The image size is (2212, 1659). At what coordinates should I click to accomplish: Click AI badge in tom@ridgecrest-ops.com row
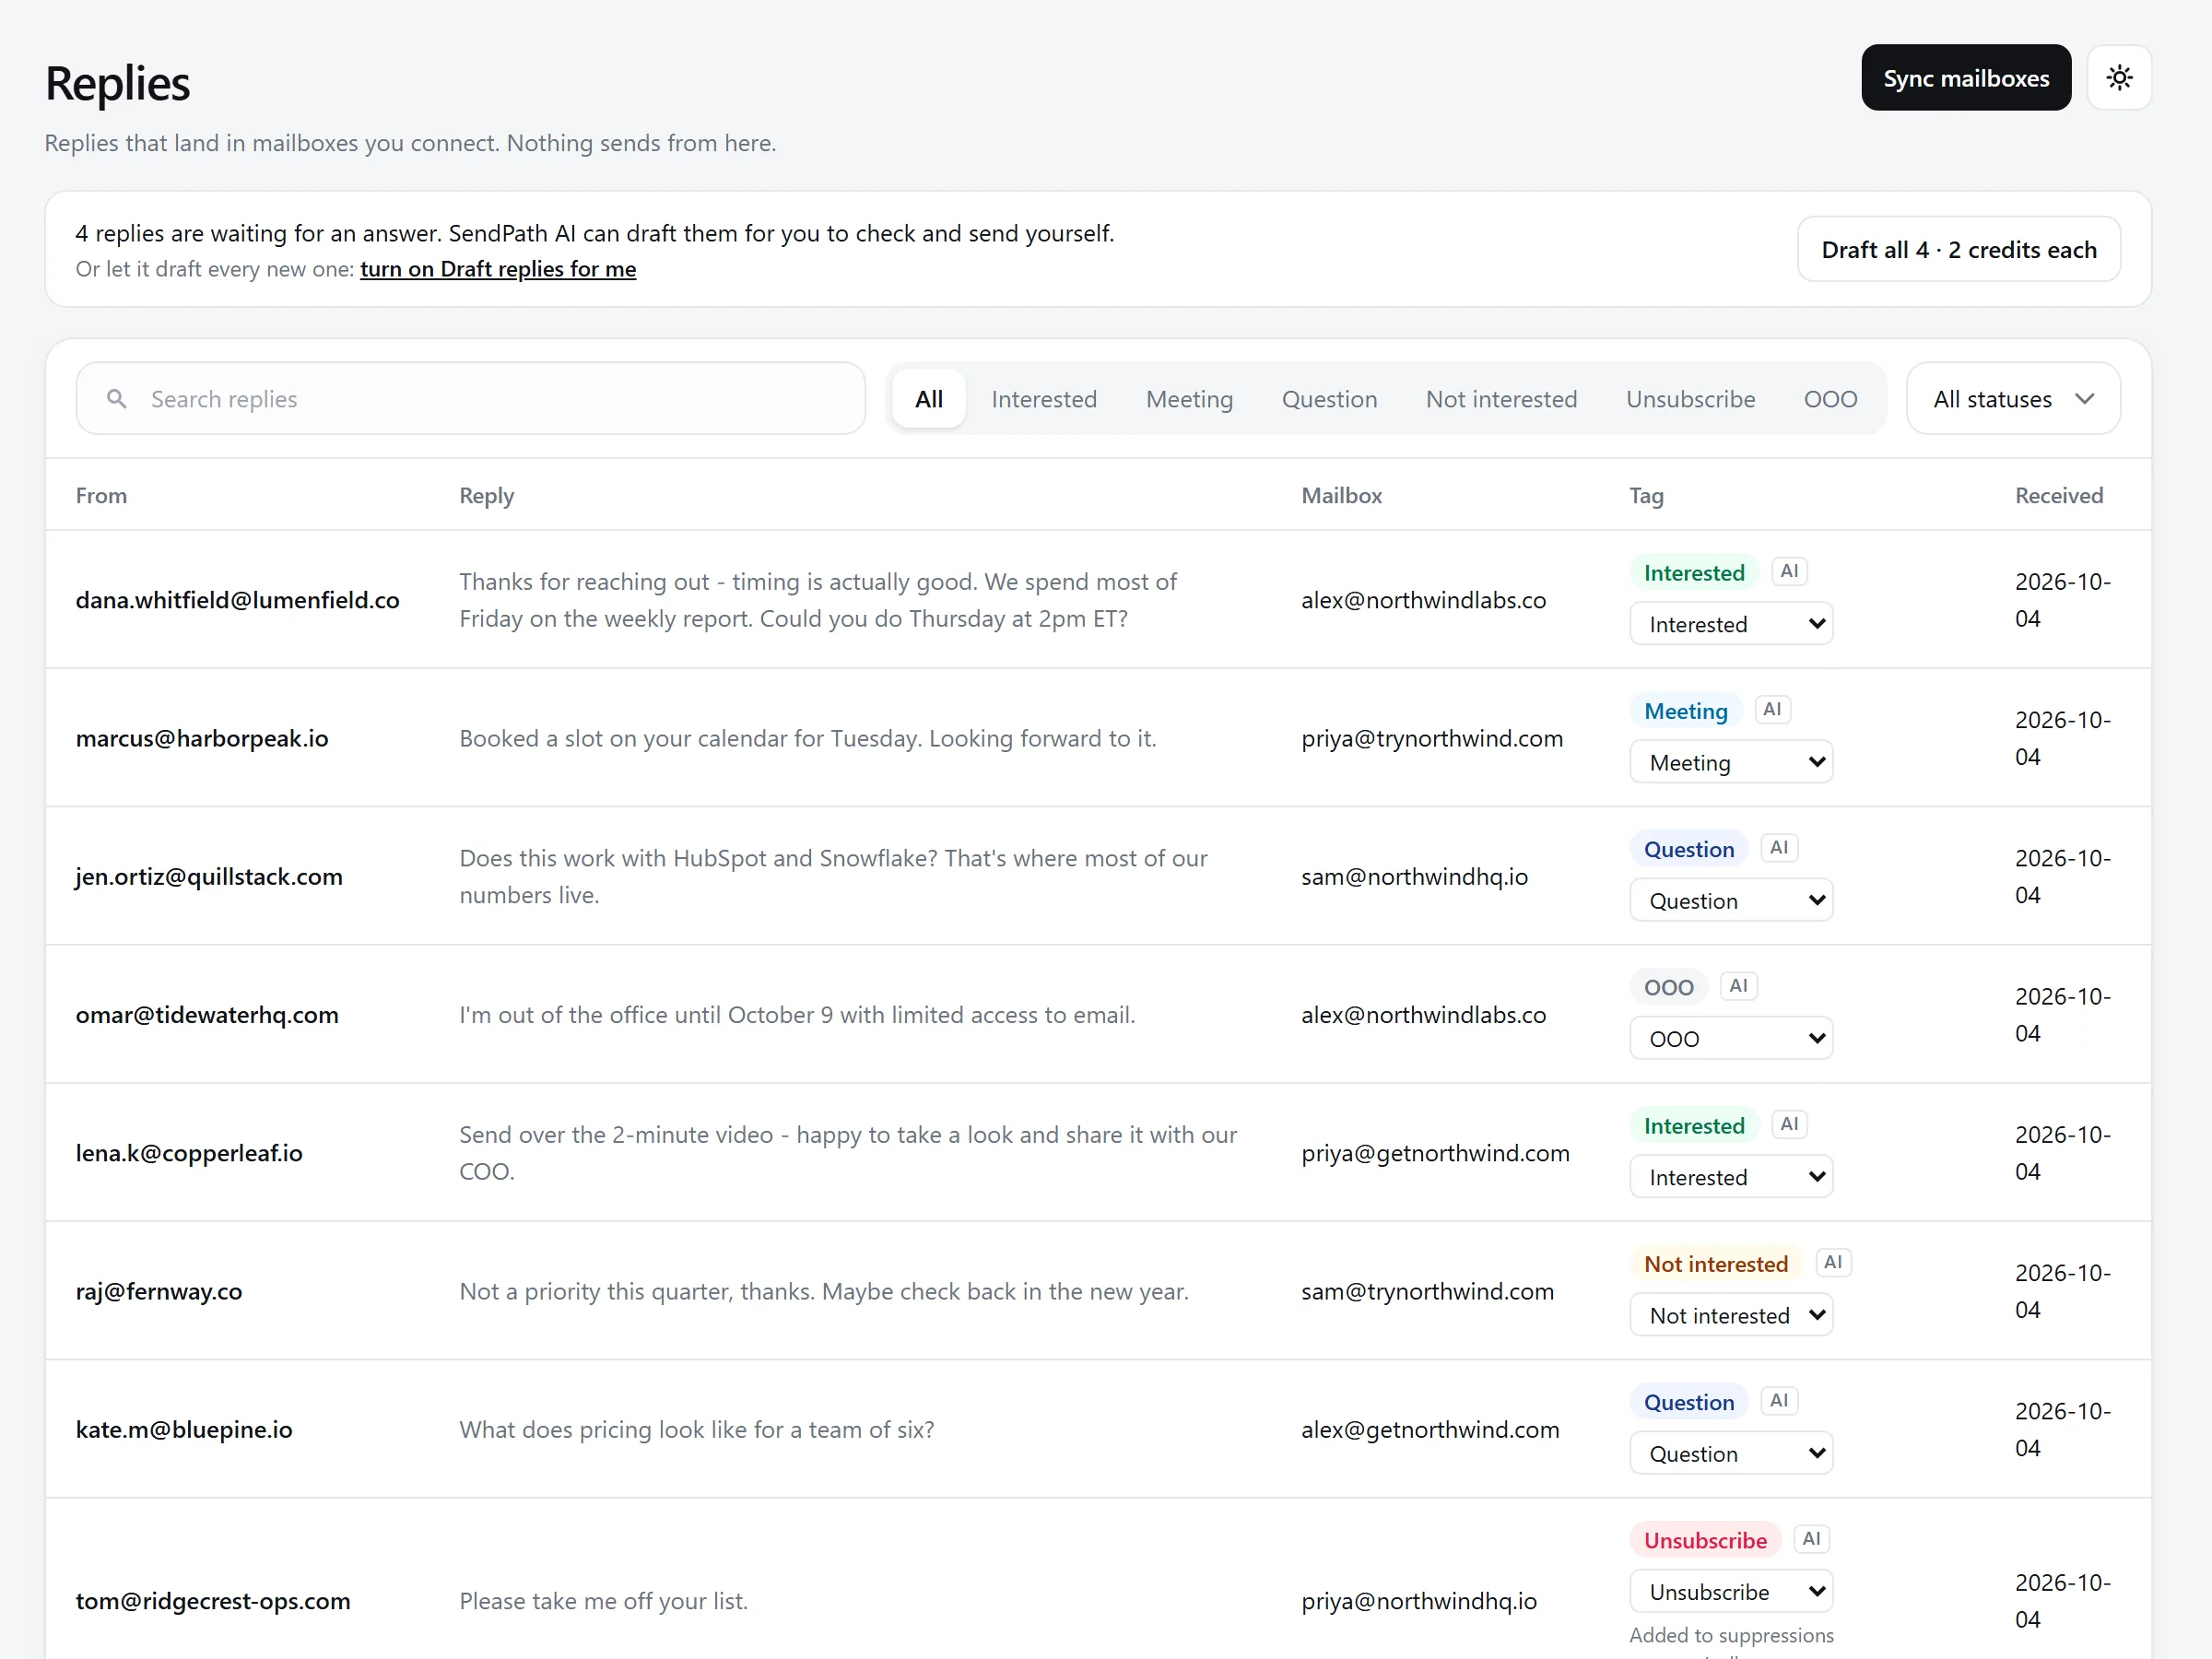pyautogui.click(x=1811, y=1539)
